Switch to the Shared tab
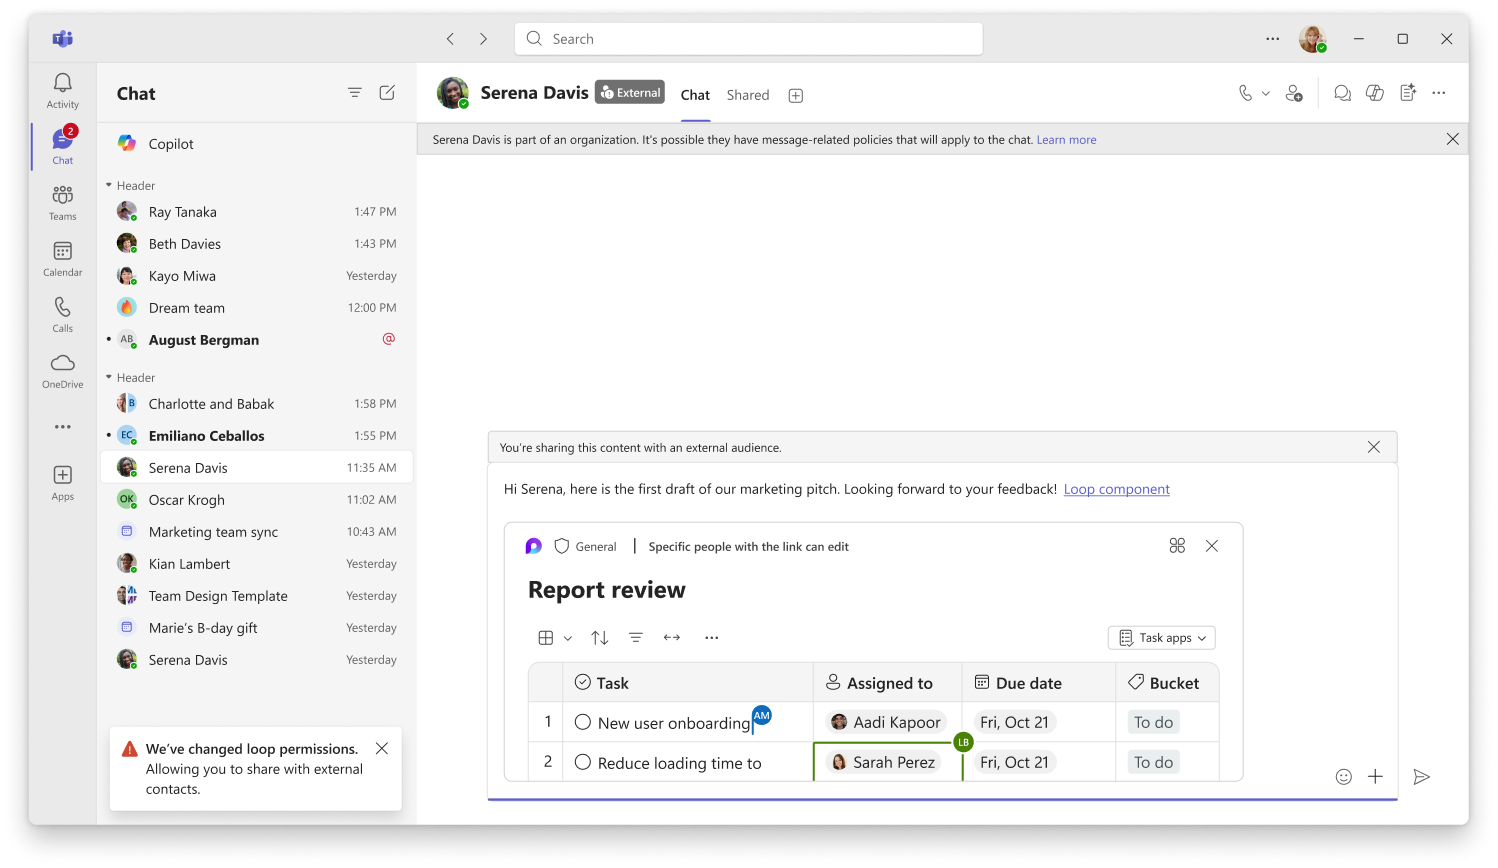Screen dimensions: 1498x868 pos(747,95)
